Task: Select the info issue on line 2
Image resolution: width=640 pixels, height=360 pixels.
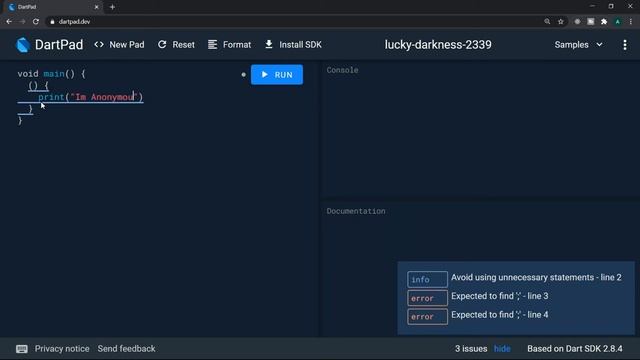Action: [x=514, y=278]
